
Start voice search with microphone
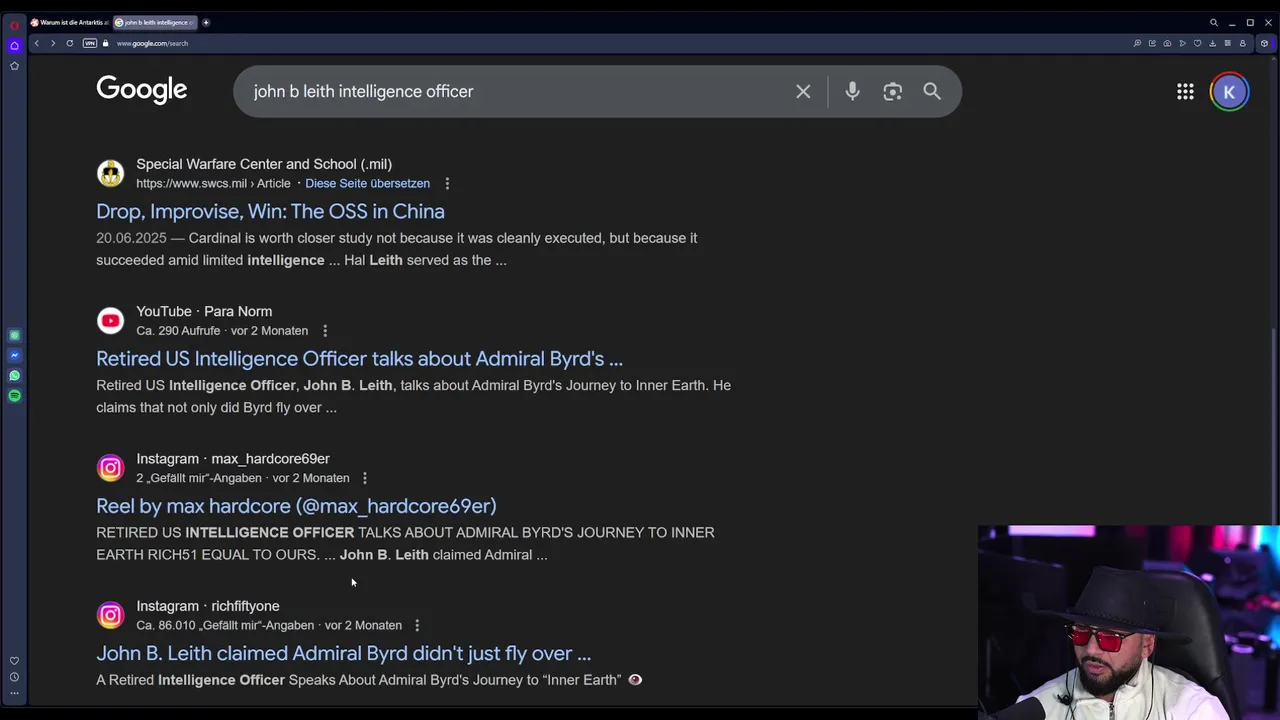coord(852,91)
